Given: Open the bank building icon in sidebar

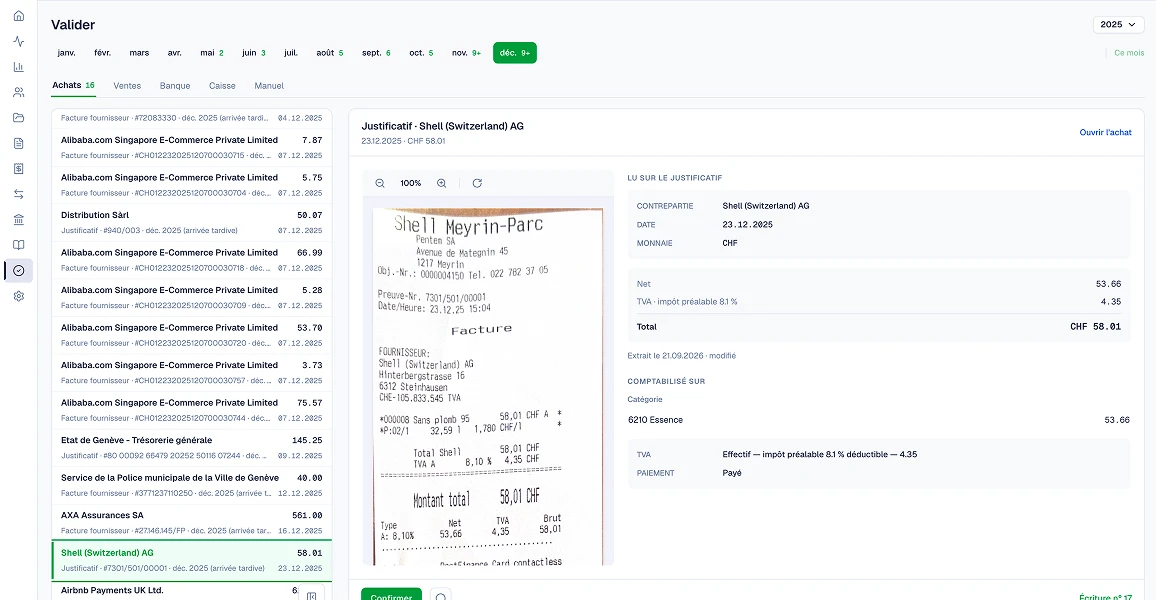Looking at the screenshot, I should pyautogui.click(x=19, y=220).
